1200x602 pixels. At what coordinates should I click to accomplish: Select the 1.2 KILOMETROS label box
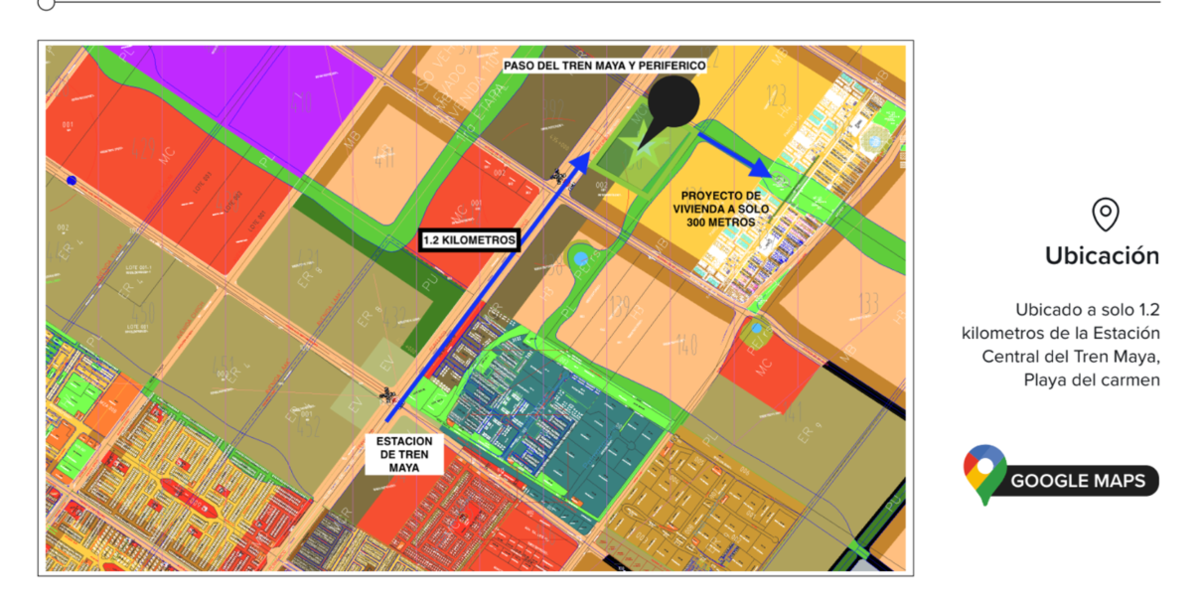pyautogui.click(x=470, y=240)
